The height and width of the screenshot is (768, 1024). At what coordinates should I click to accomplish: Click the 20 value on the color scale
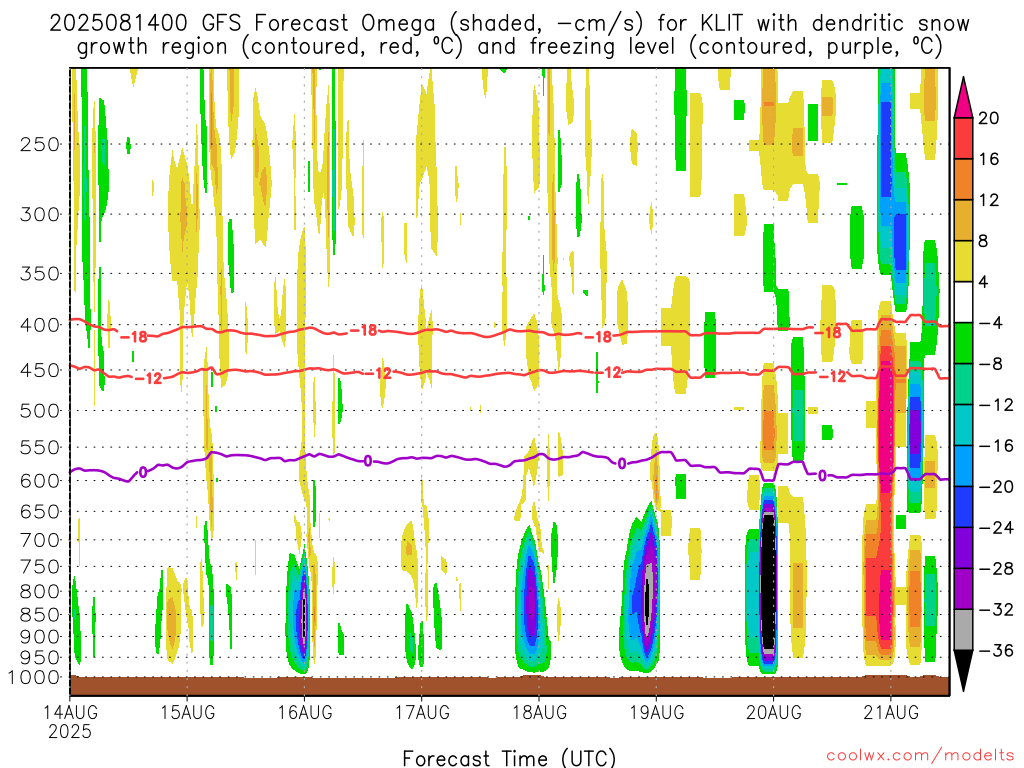click(x=989, y=118)
